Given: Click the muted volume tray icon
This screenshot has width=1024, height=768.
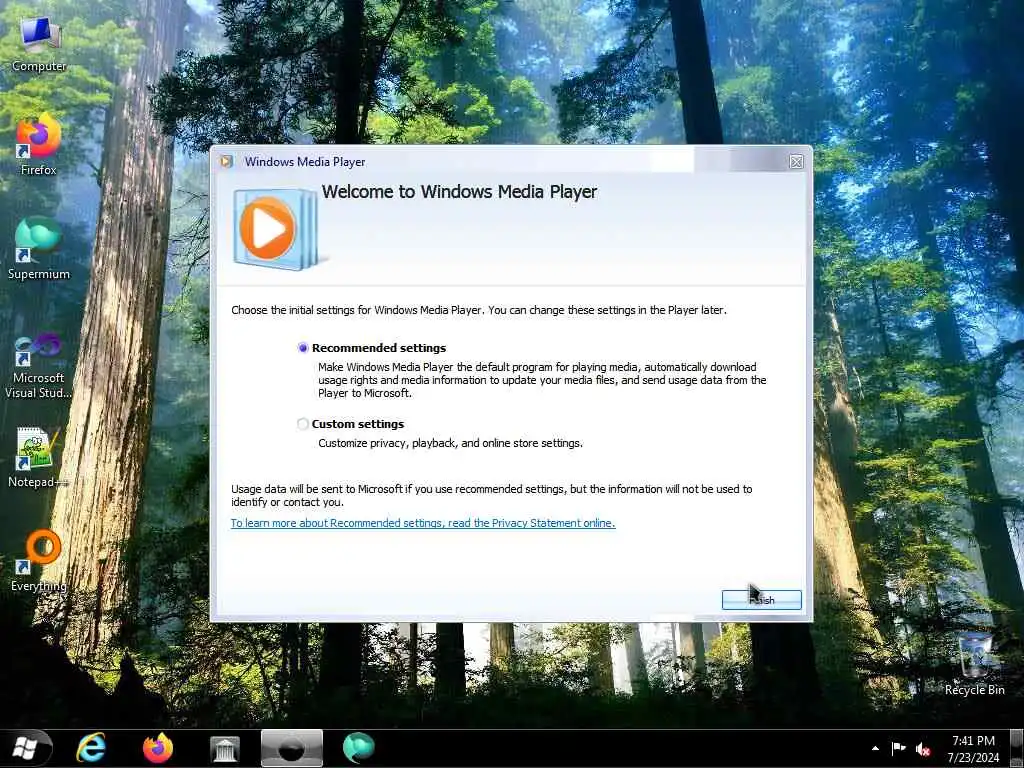Looking at the screenshot, I should 923,749.
